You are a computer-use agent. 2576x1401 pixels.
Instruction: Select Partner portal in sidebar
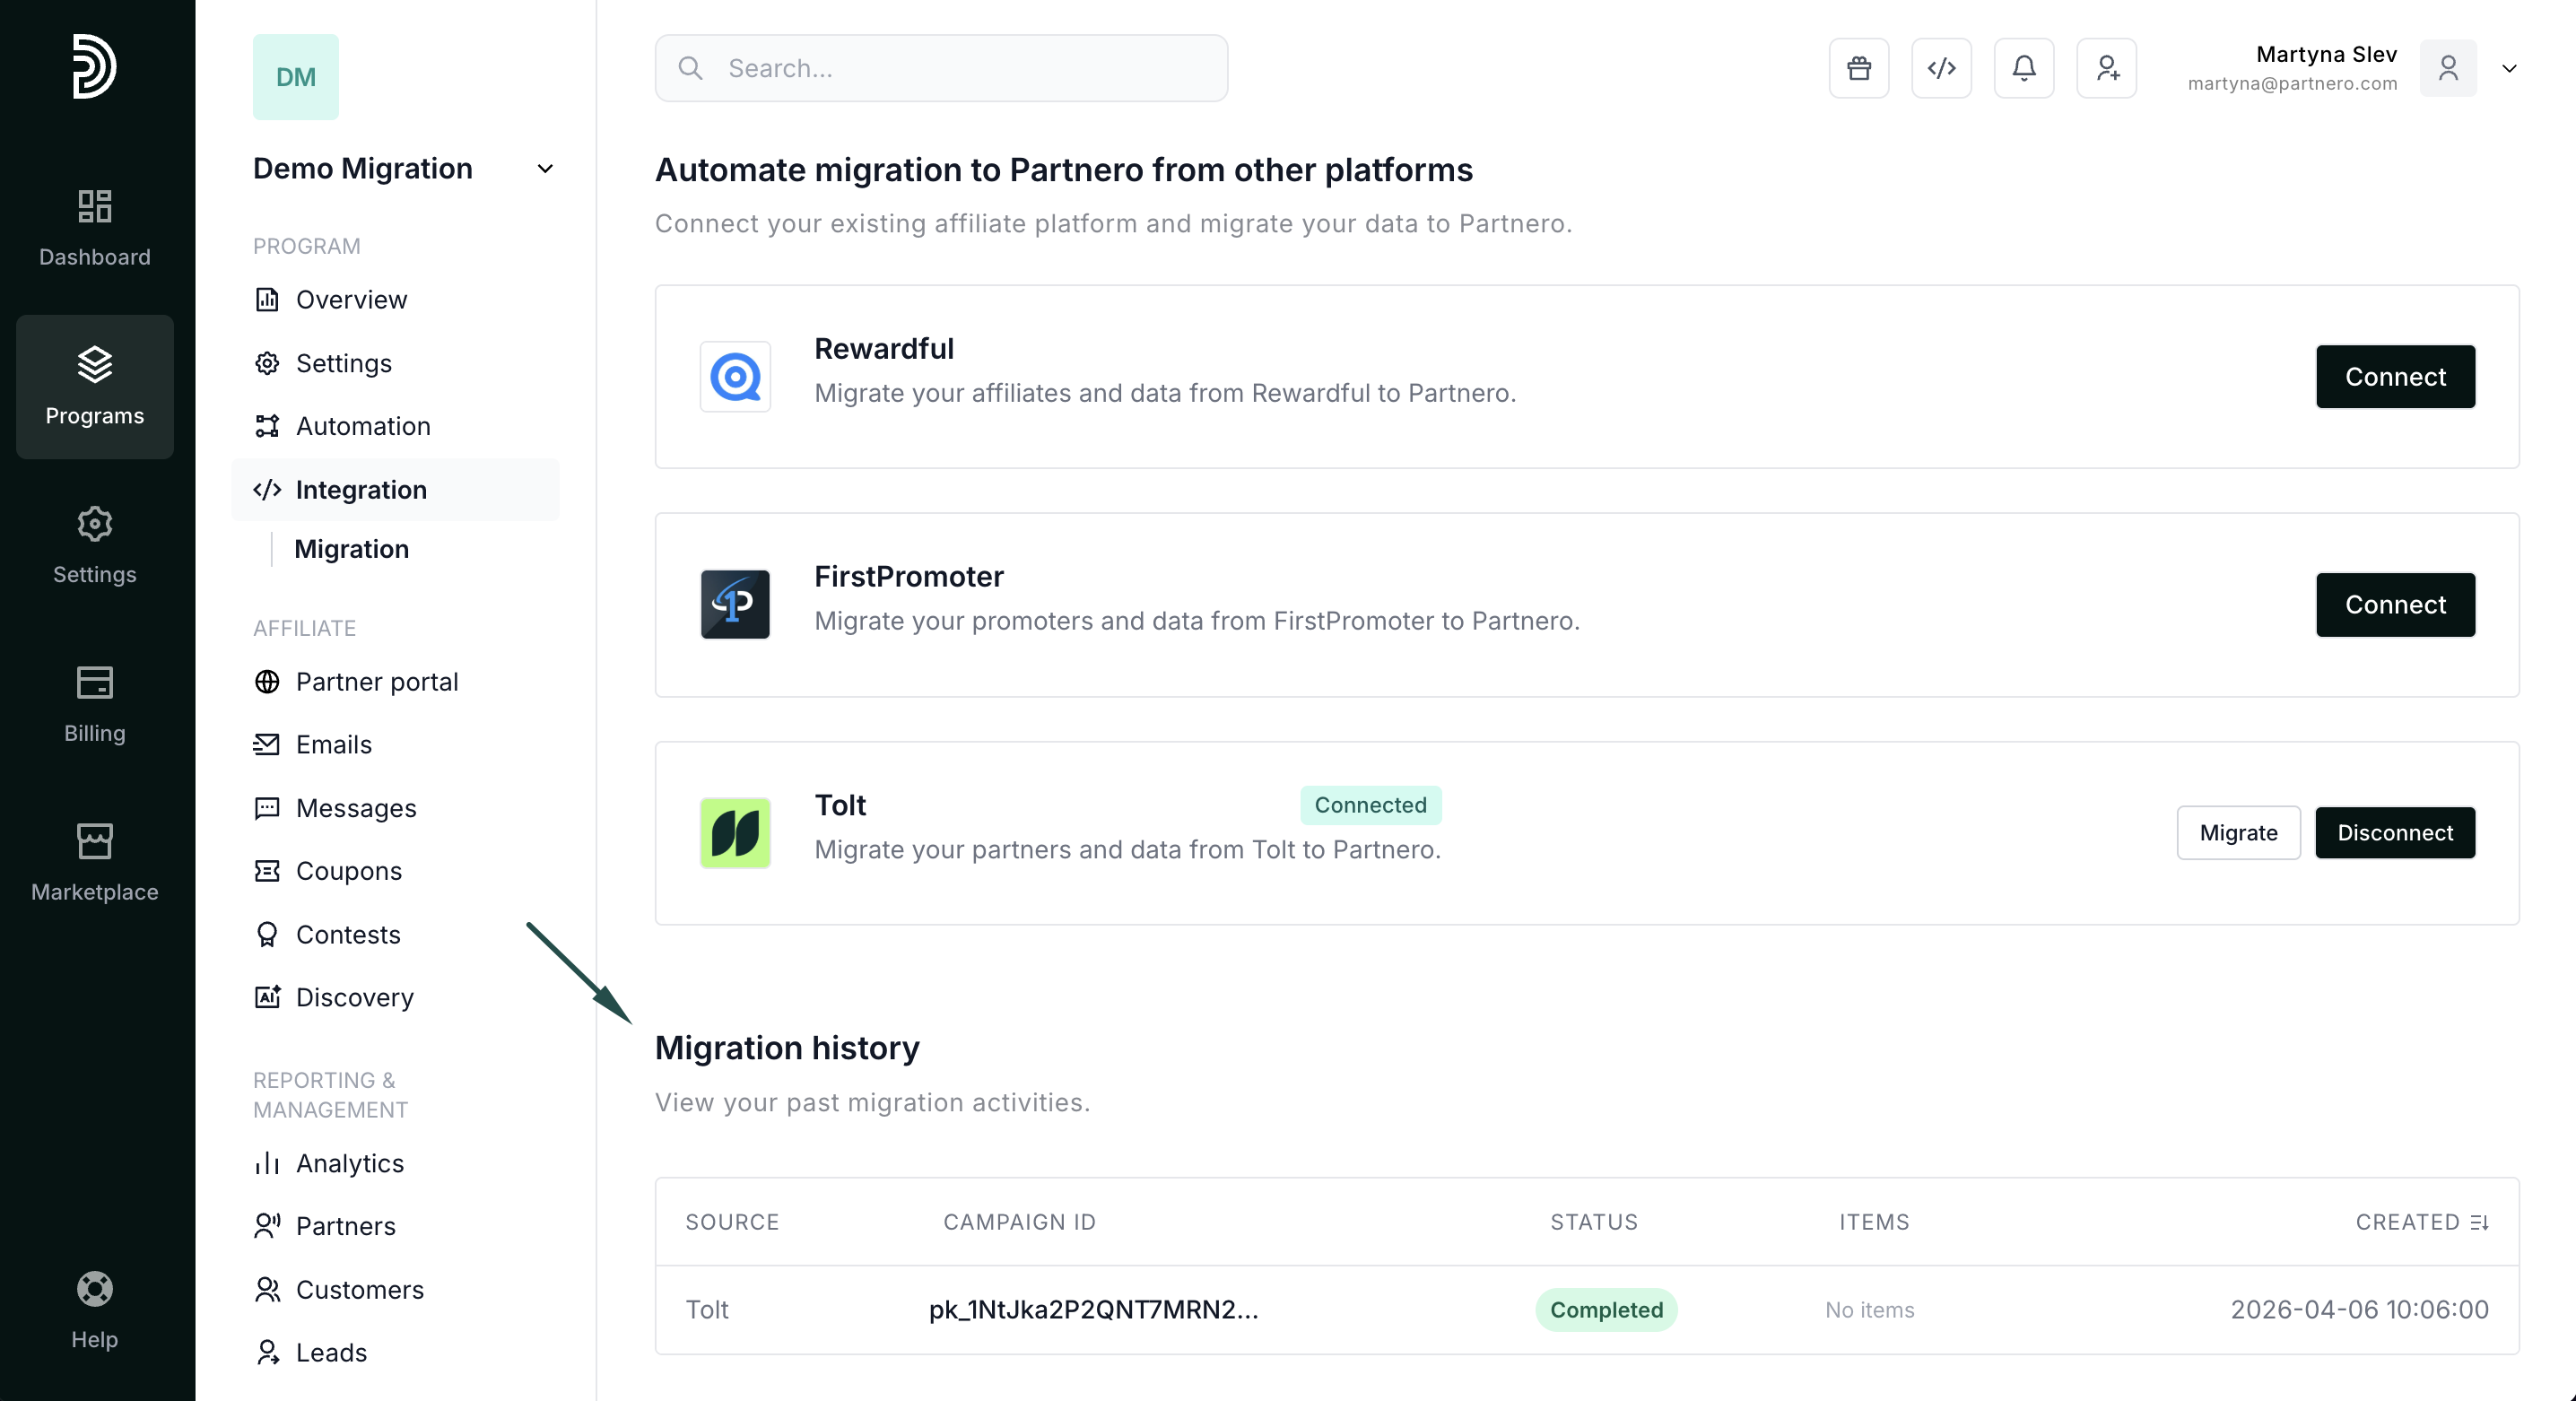377,682
